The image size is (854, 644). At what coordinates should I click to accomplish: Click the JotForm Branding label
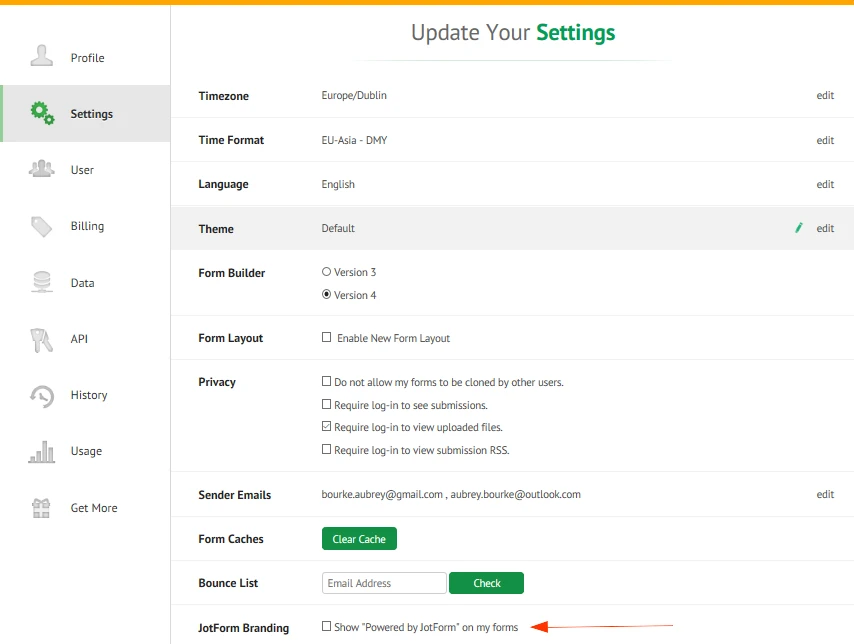point(243,628)
